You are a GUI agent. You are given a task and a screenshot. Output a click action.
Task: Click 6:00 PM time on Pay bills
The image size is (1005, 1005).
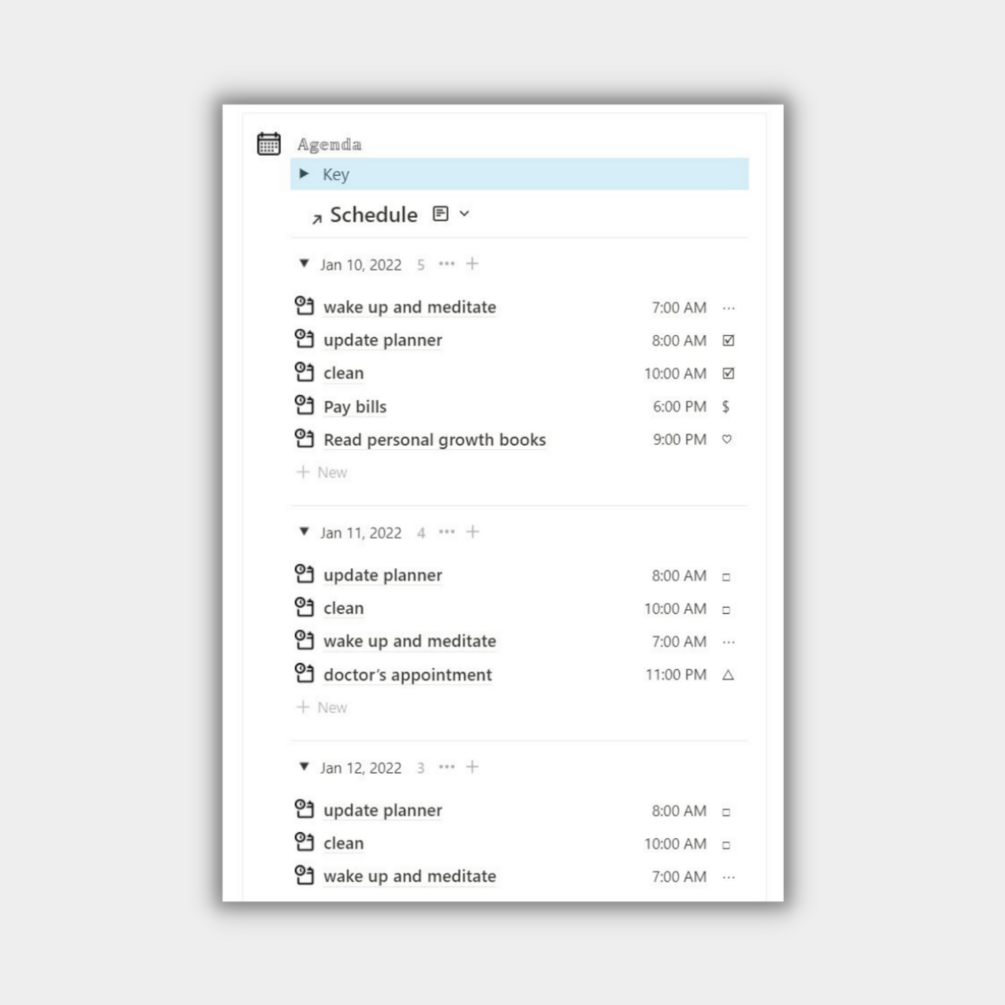point(679,406)
